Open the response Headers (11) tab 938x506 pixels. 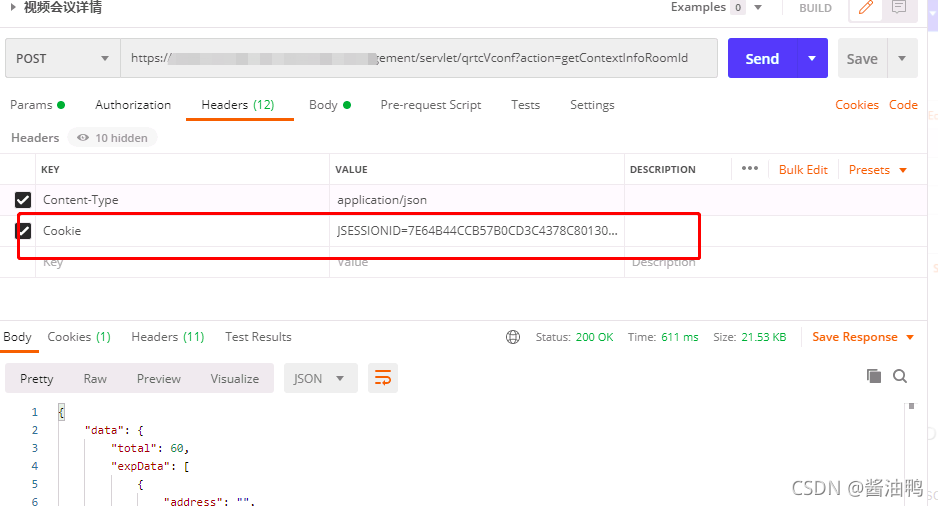pos(168,337)
